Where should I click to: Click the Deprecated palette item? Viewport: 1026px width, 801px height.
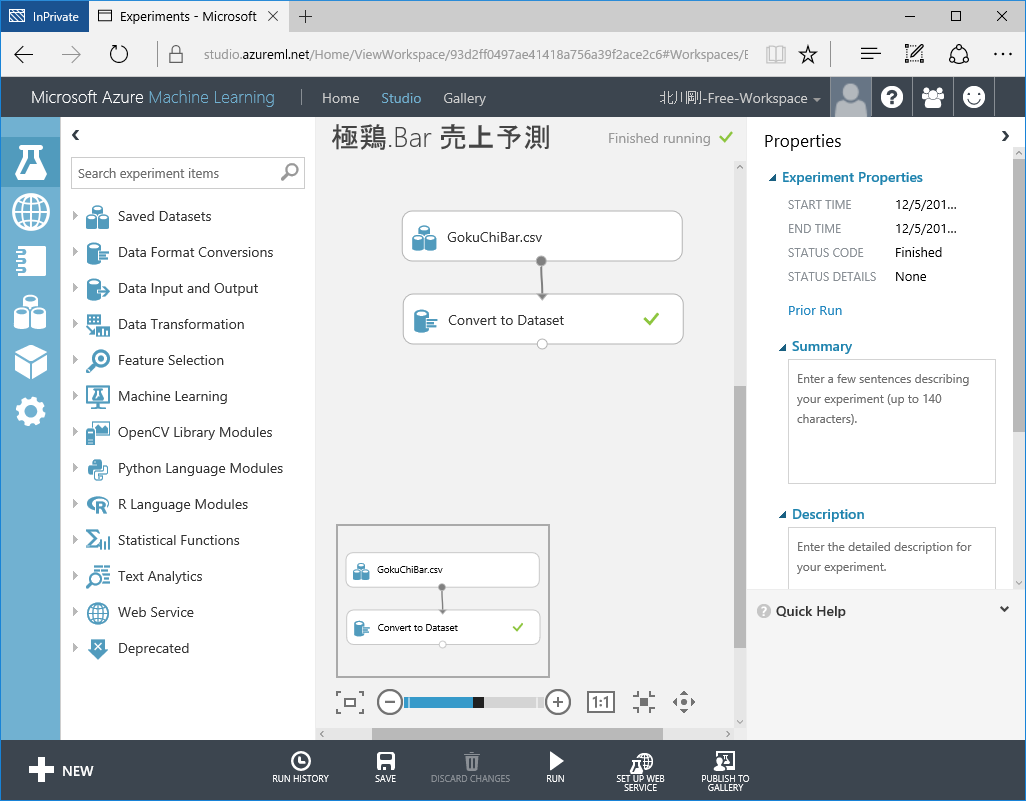(x=154, y=648)
